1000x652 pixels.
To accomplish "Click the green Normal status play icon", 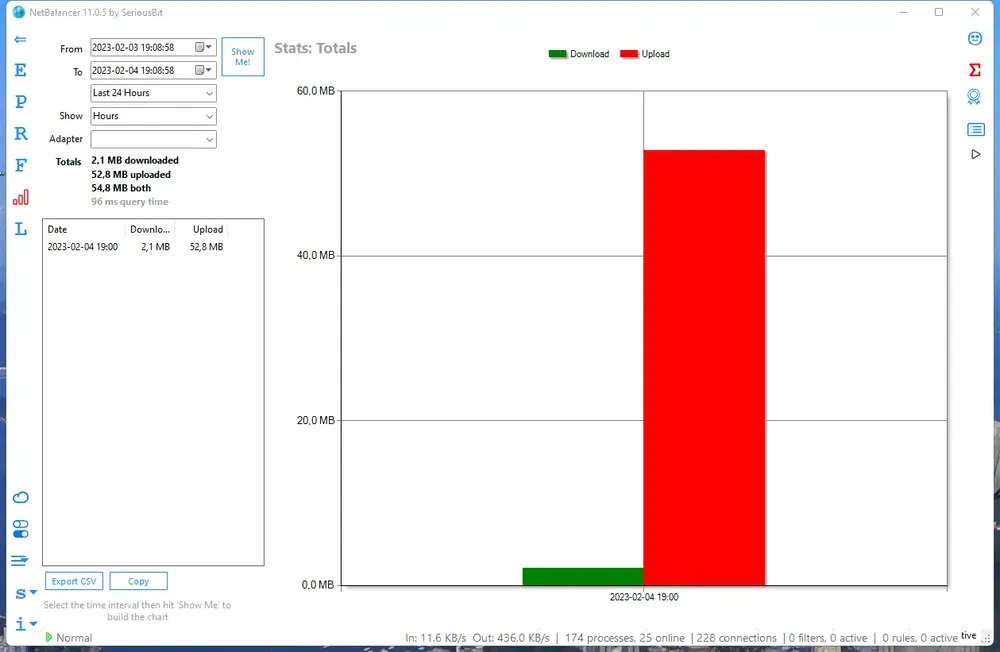I will (49, 637).
